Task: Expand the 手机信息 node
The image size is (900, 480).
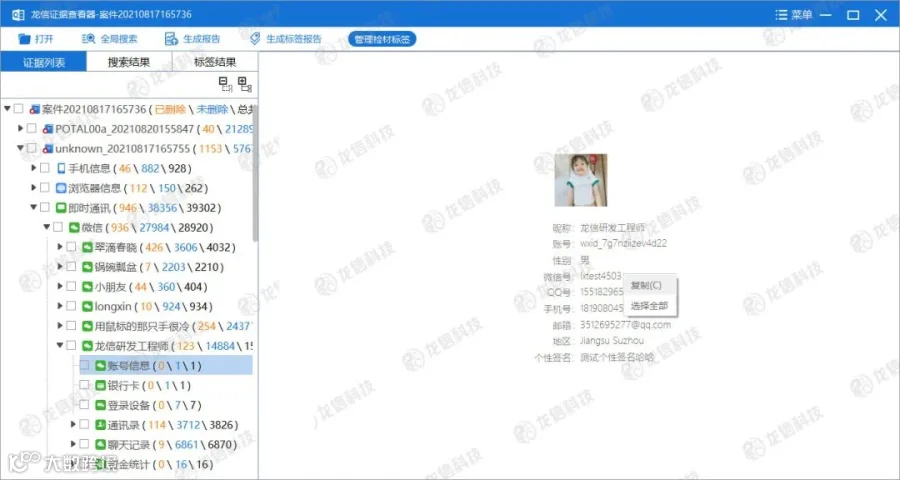Action: click(34, 168)
